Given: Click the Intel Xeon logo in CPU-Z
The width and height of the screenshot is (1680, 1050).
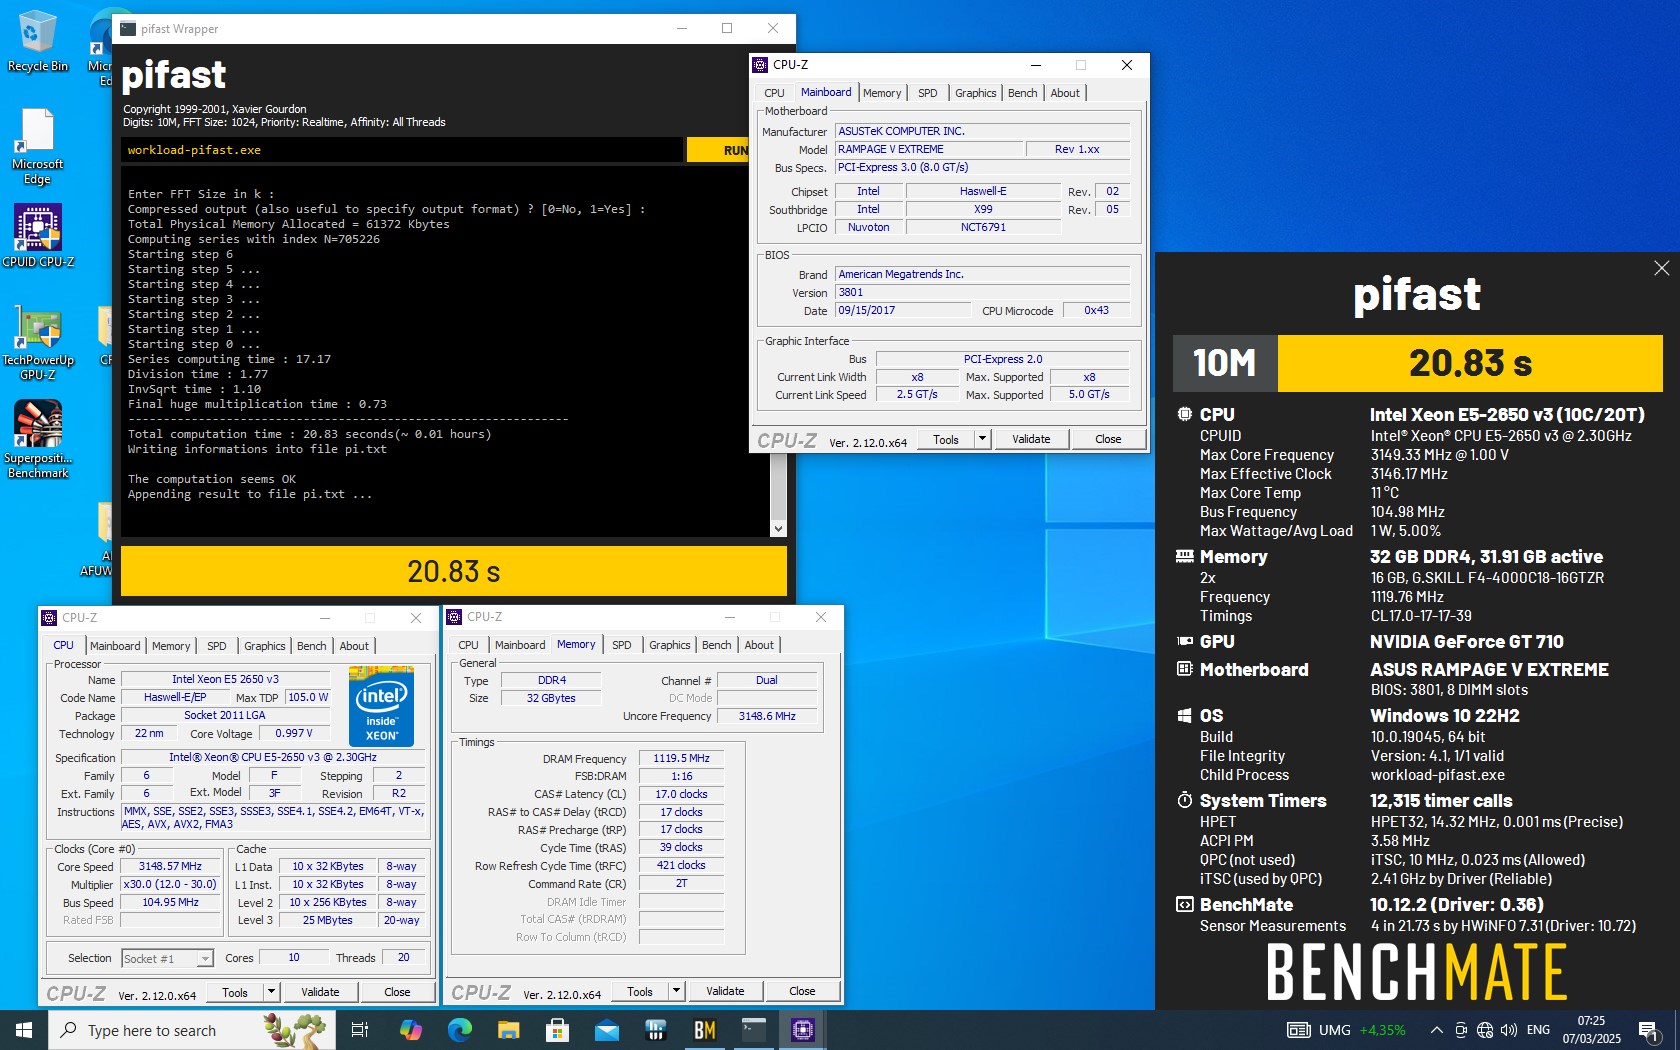Looking at the screenshot, I should 381,706.
